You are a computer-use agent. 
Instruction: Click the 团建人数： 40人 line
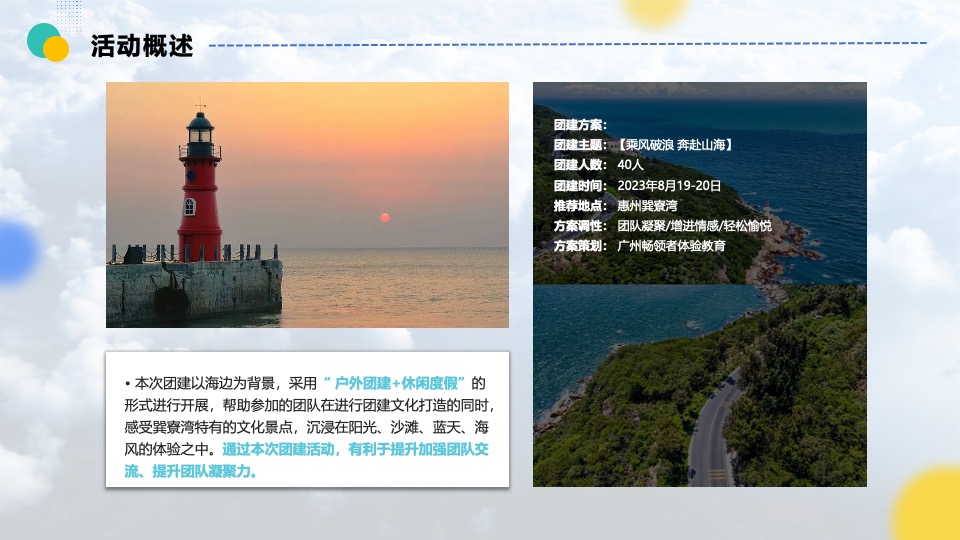pos(598,165)
